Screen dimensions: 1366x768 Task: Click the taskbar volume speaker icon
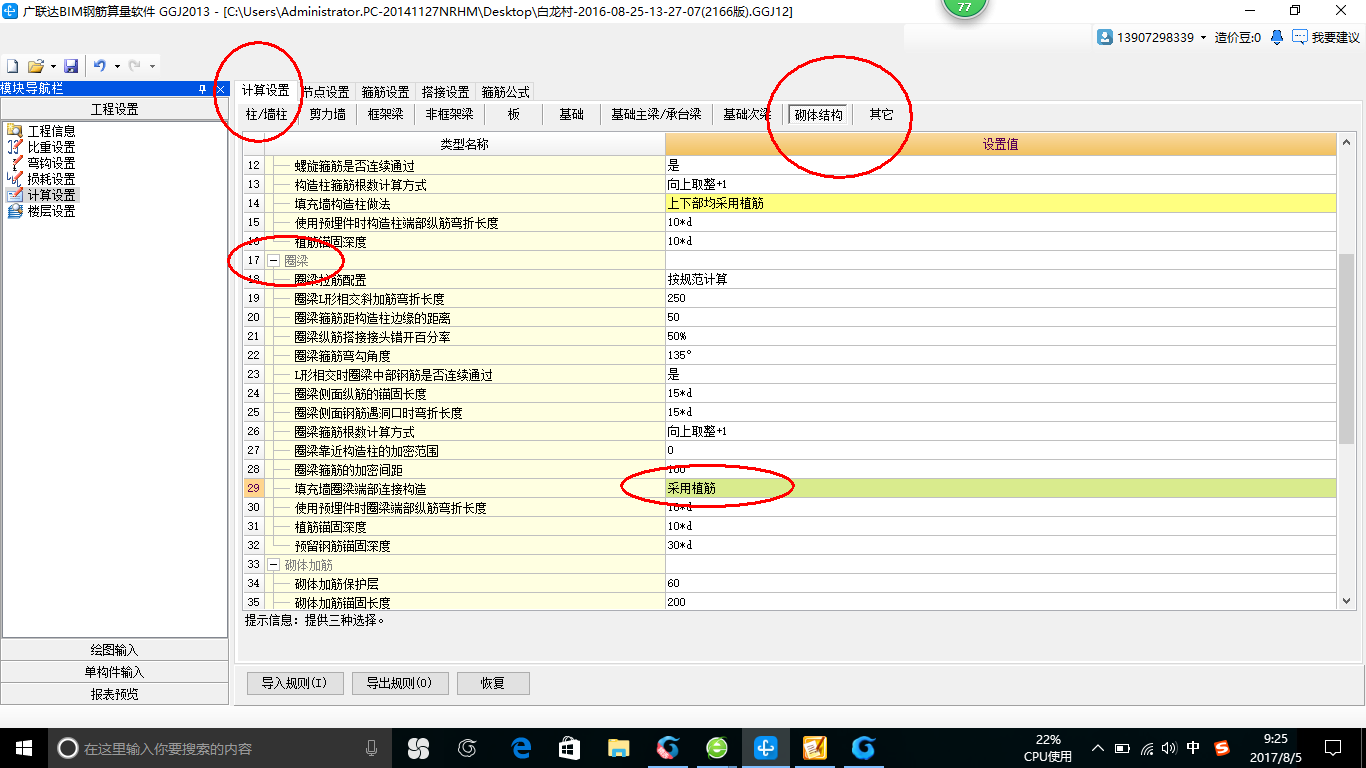pyautogui.click(x=1169, y=748)
